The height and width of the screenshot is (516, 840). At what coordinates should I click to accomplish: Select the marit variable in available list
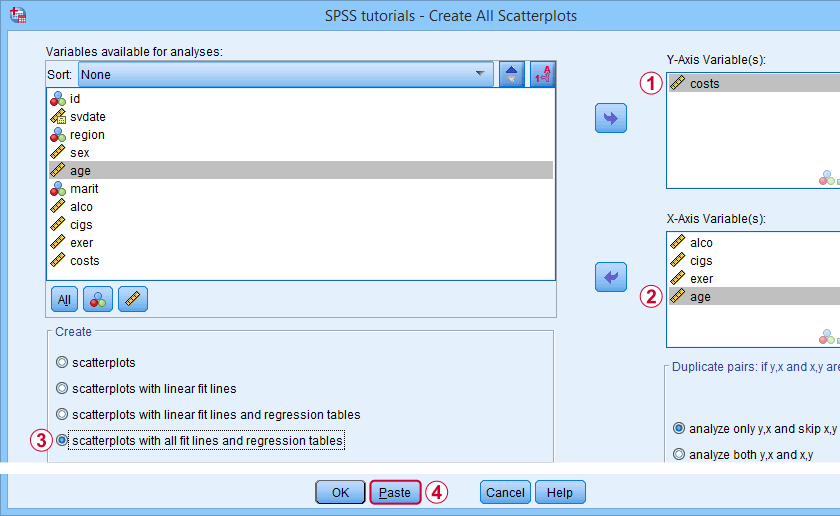pyautogui.click(x=301, y=189)
